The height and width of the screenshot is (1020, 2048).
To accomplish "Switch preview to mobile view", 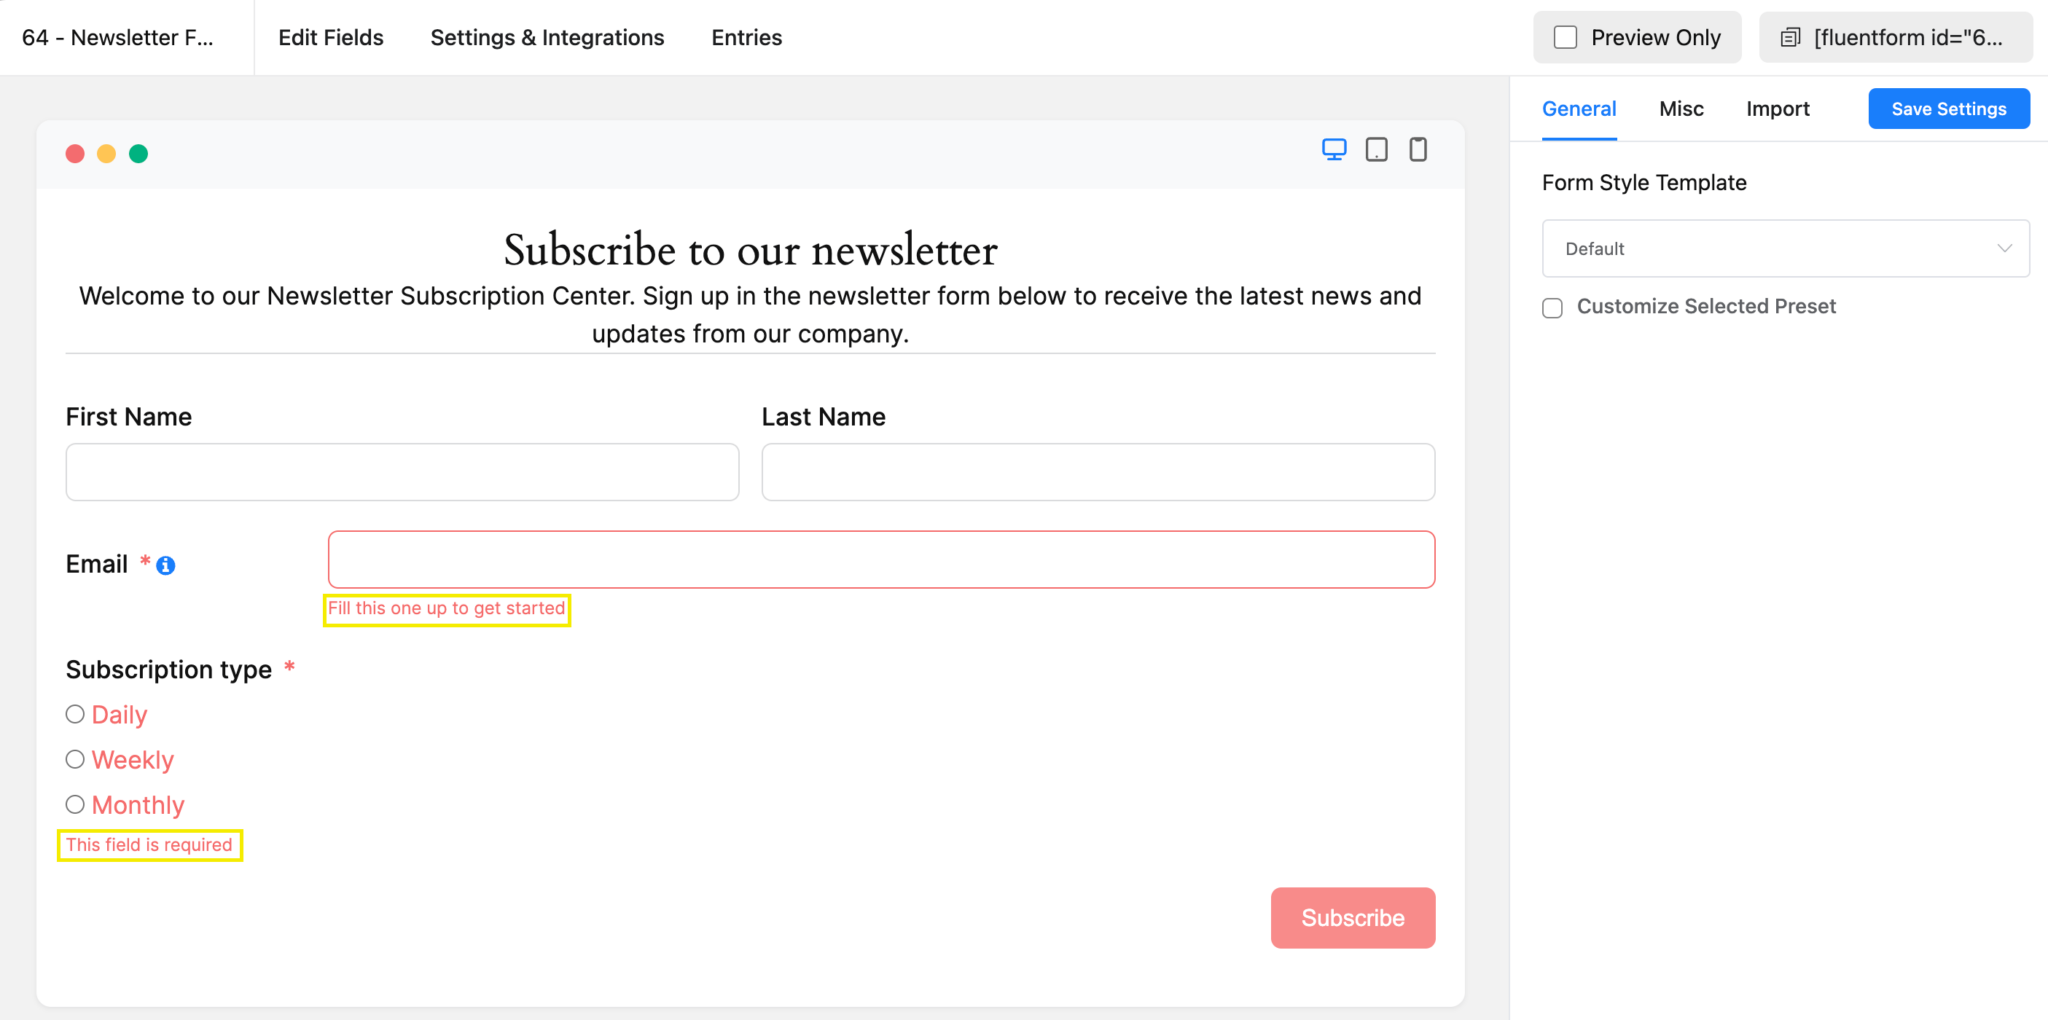I will tap(1417, 149).
